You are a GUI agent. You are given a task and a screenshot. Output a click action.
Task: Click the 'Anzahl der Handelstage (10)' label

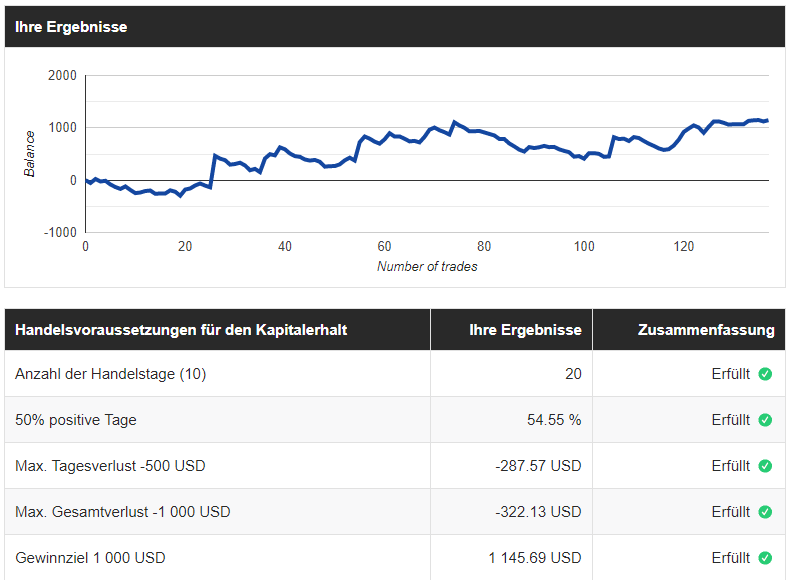(x=111, y=374)
